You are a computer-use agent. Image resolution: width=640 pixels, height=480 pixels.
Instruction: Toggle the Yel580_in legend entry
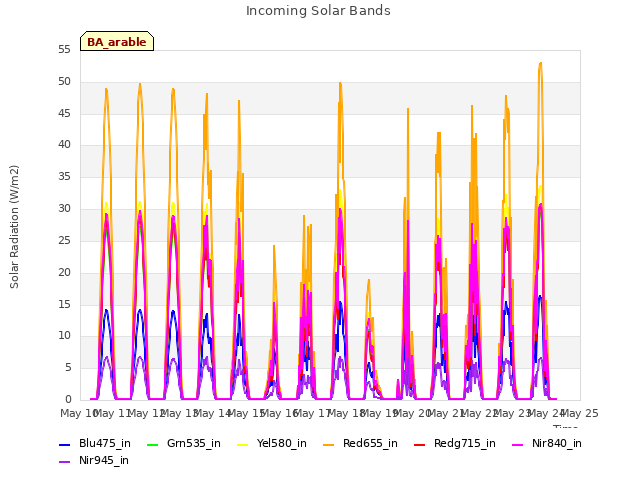point(272,443)
